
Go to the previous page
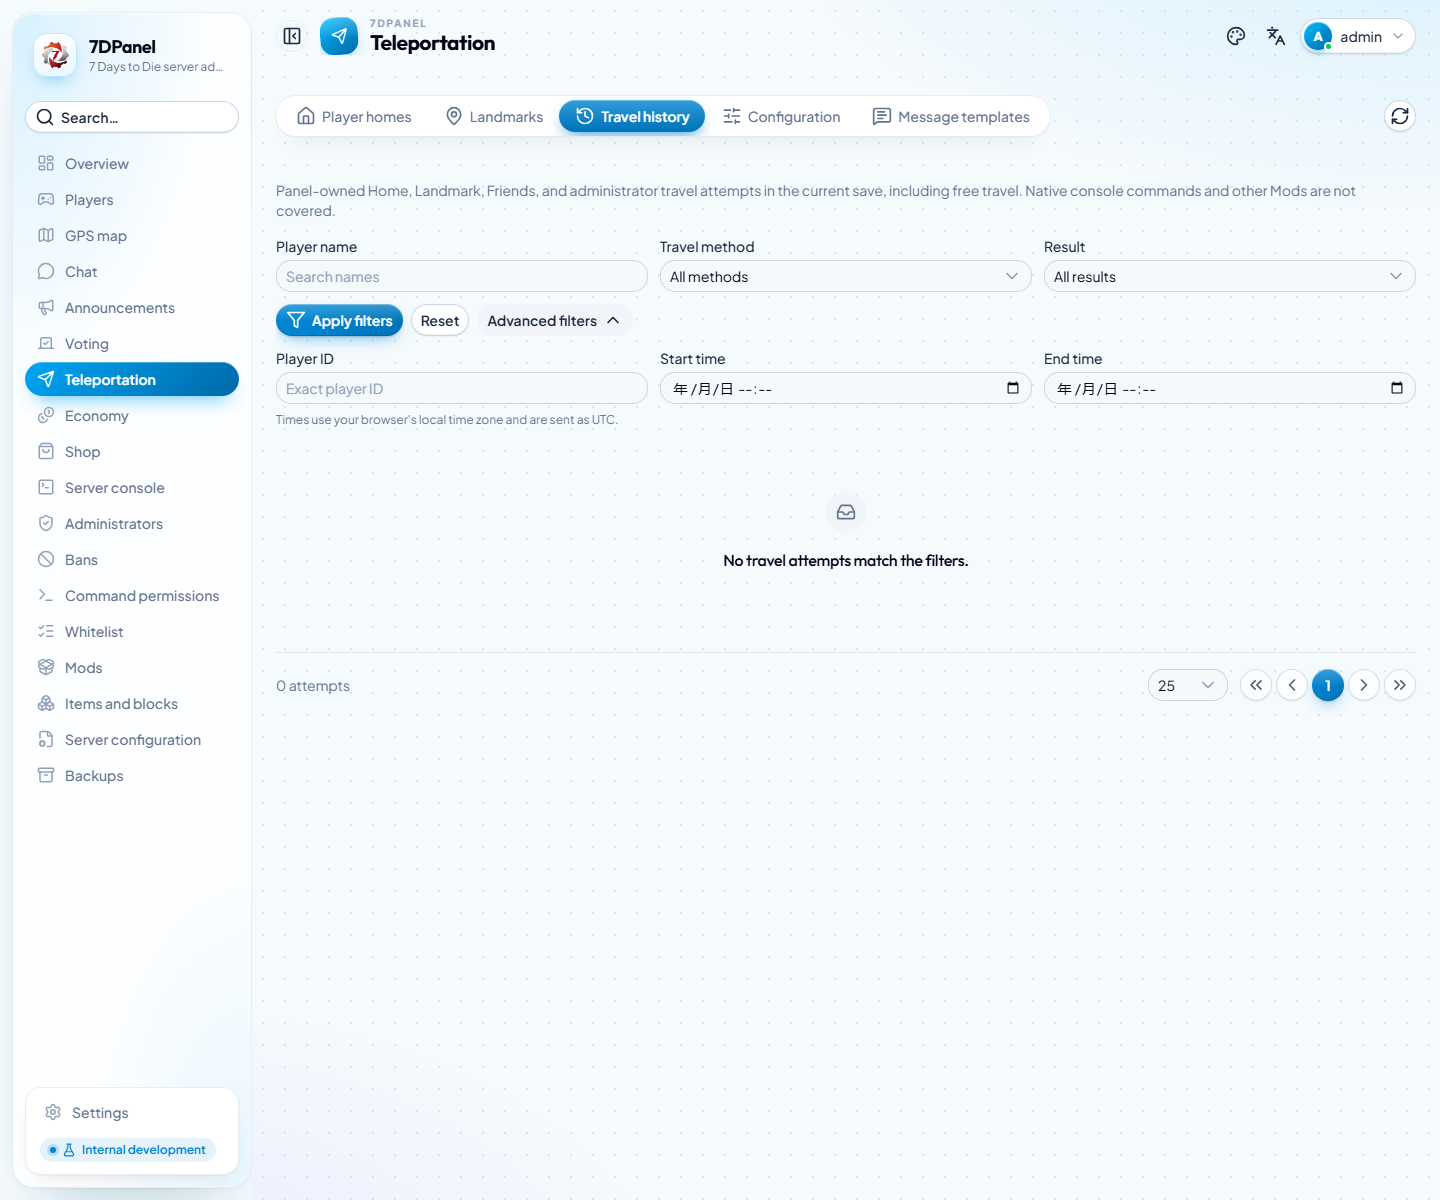(x=1292, y=685)
